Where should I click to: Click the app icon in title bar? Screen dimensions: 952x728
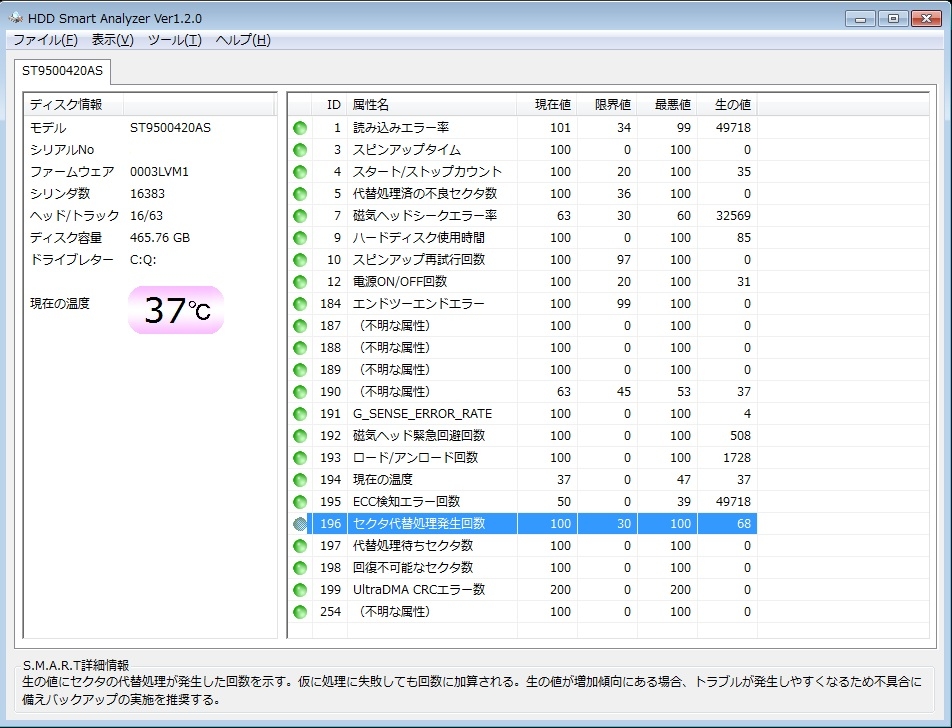[x=16, y=17]
